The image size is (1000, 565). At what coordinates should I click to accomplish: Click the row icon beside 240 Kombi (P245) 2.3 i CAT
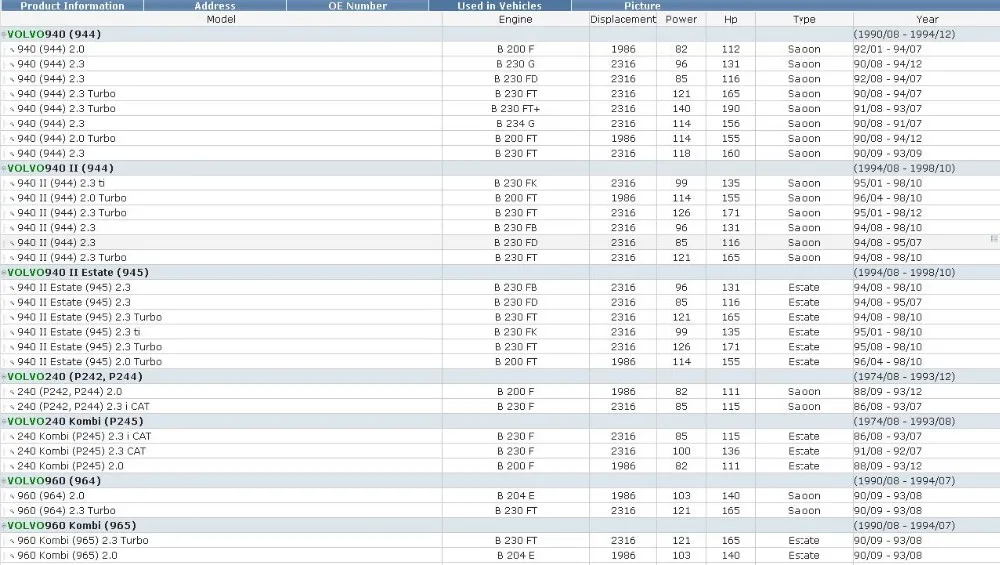(x=11, y=437)
